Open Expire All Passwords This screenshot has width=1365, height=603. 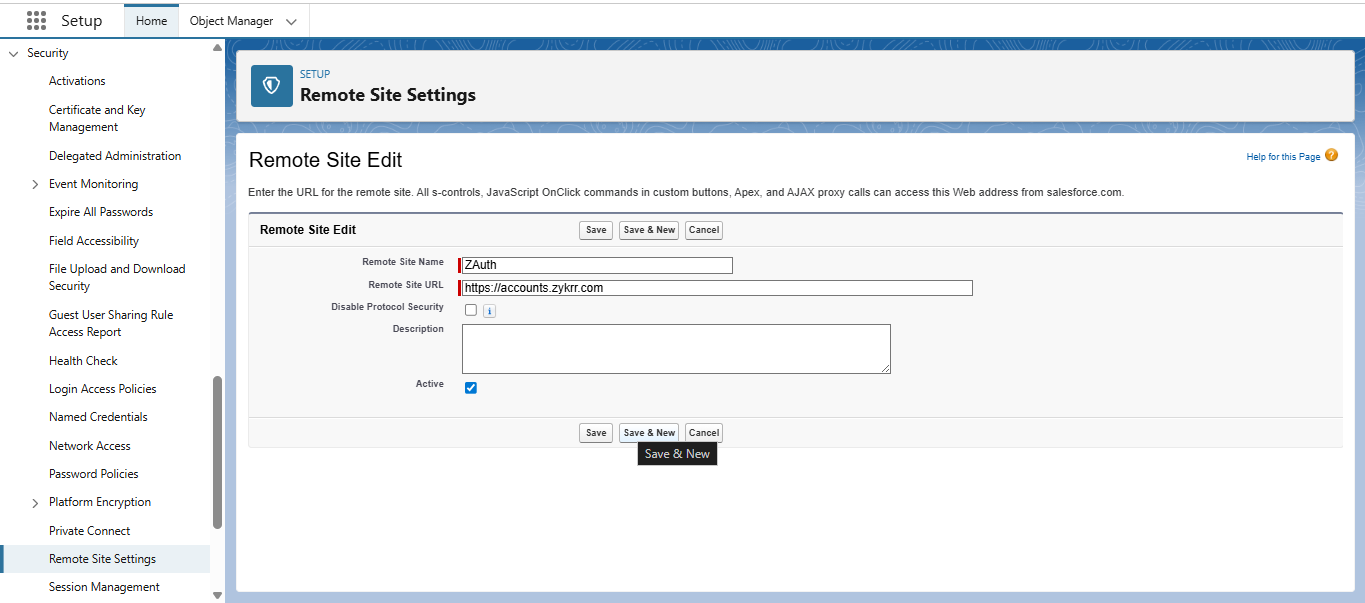[101, 212]
